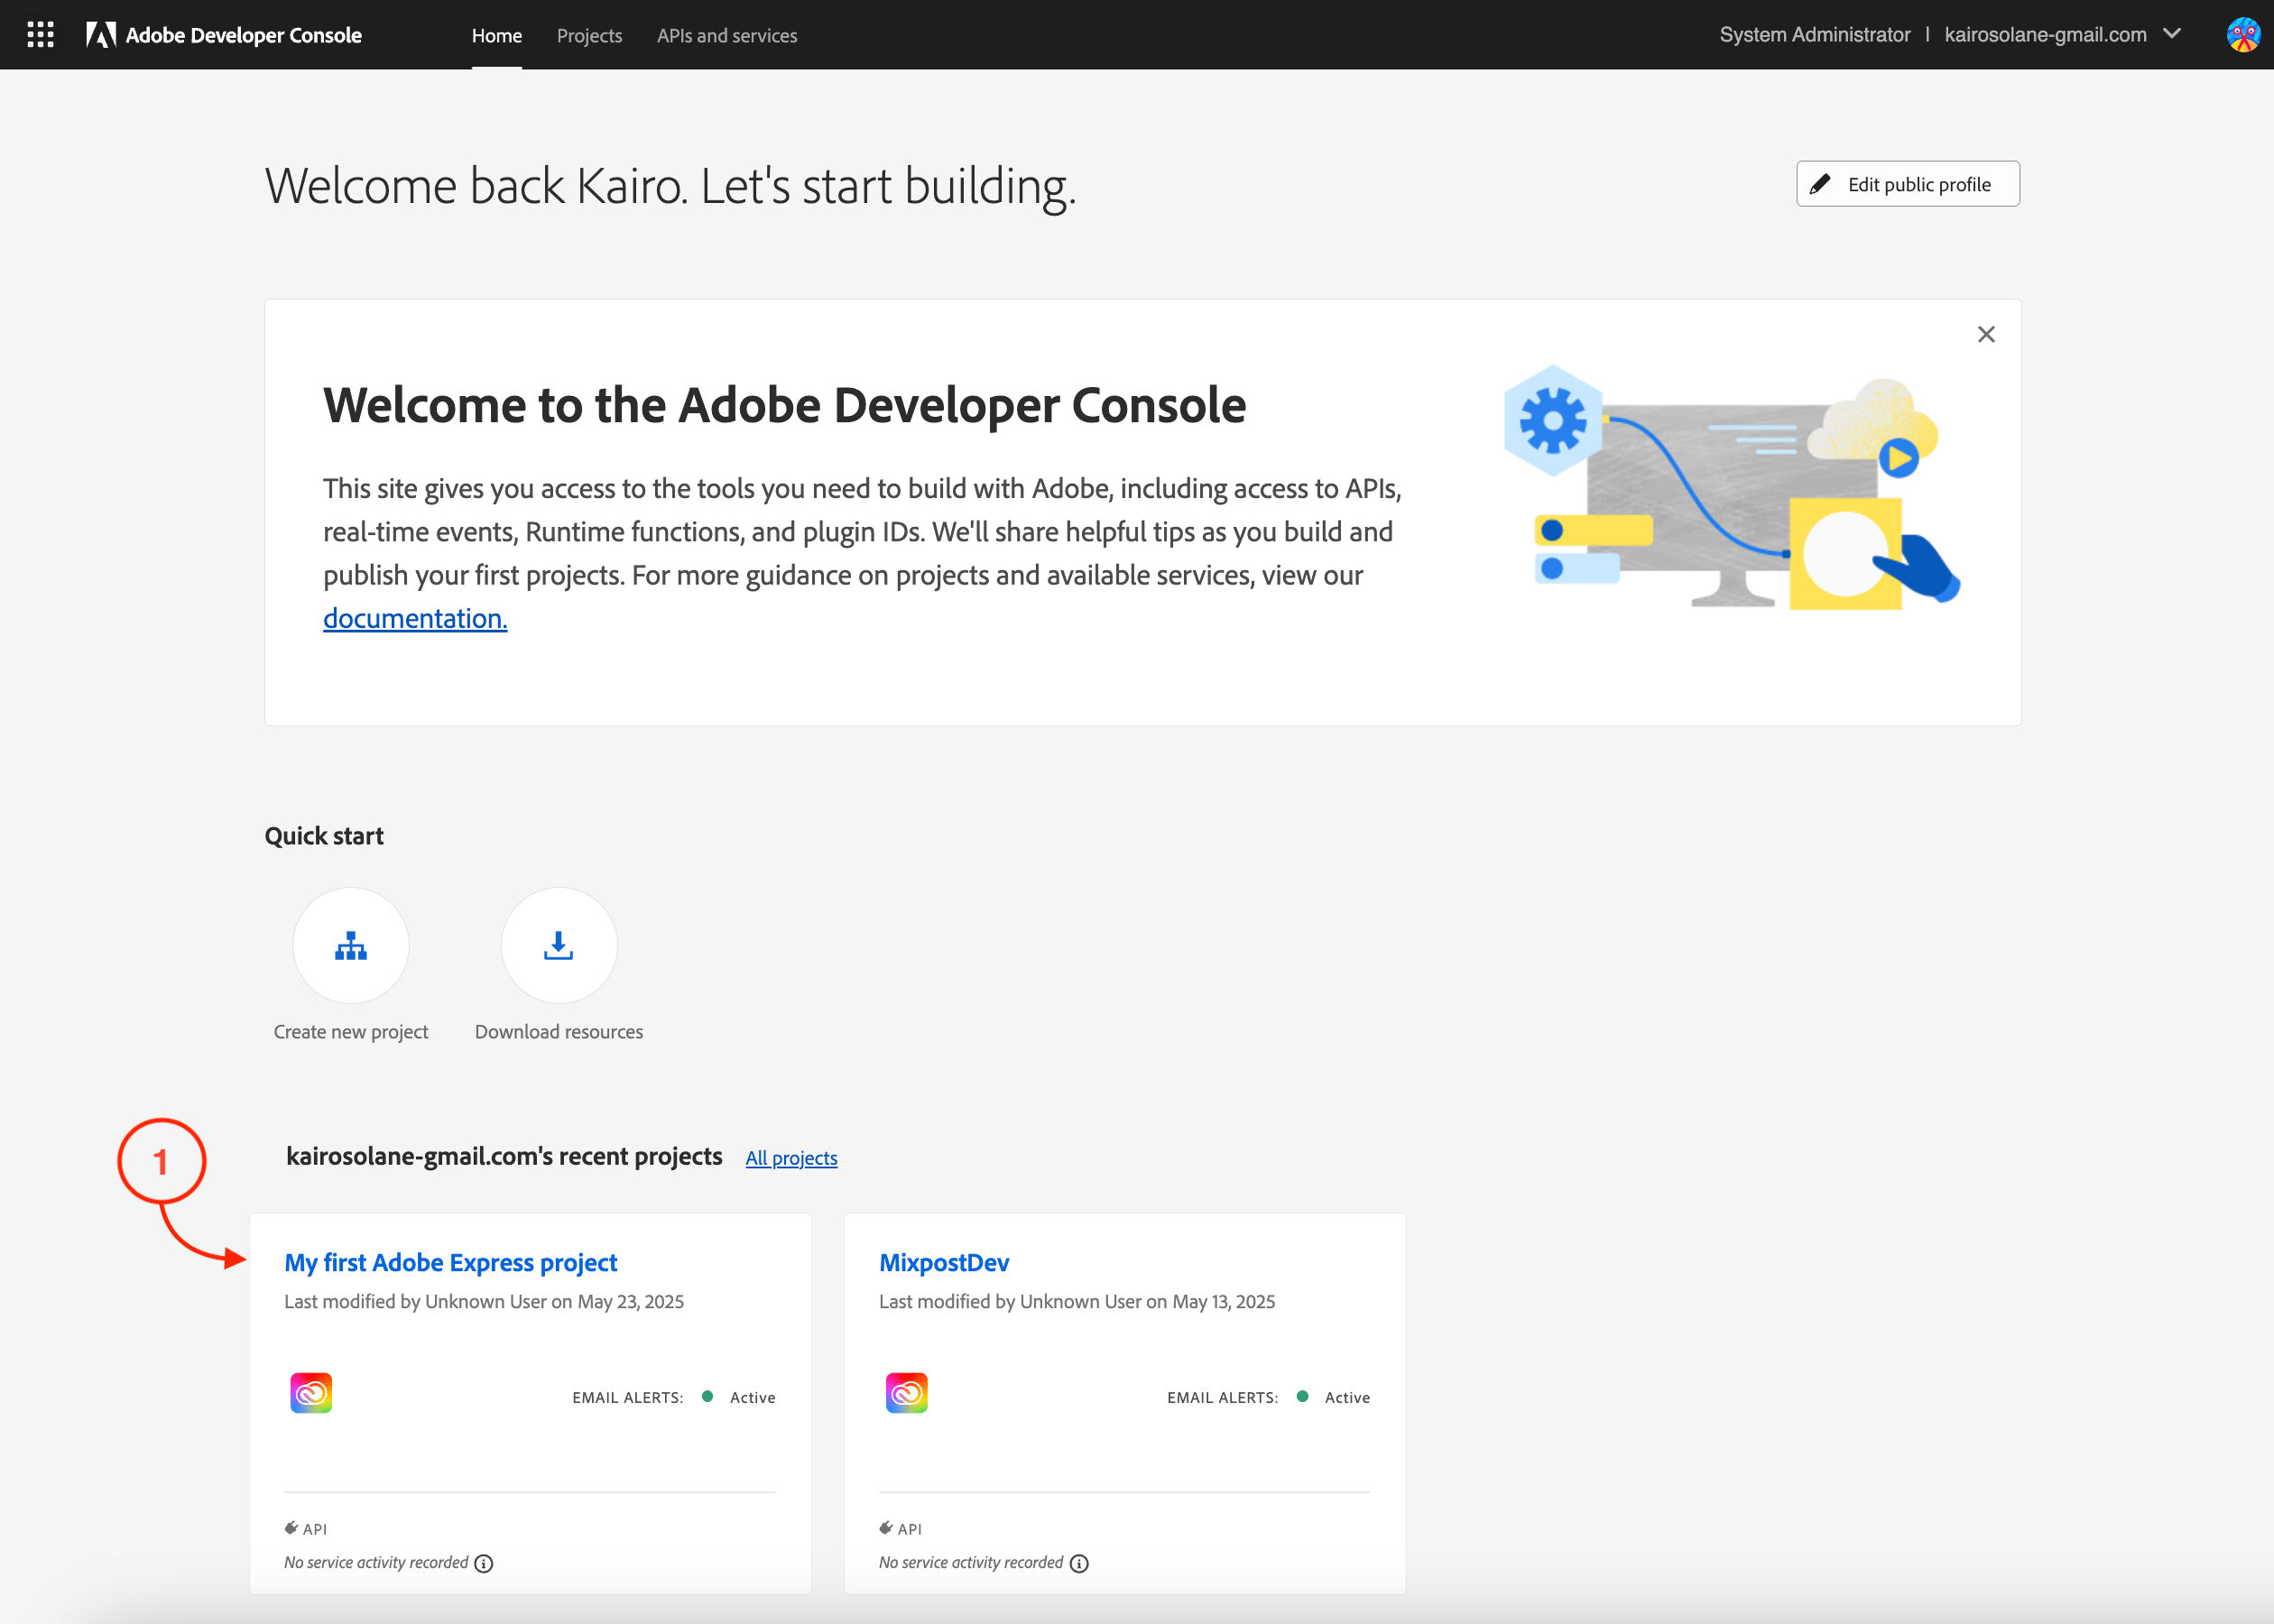2274x1624 pixels.
Task: Click EMAIL ALERTS label in Adobe Express card
Action: point(627,1397)
